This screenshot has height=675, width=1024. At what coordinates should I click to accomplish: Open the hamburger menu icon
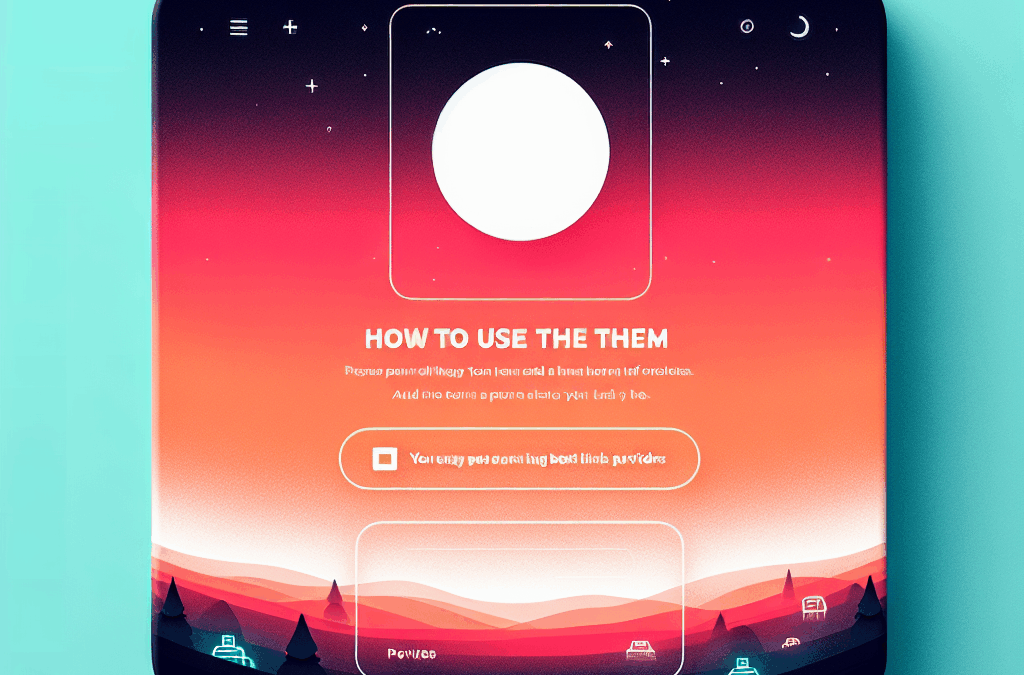coord(238,27)
